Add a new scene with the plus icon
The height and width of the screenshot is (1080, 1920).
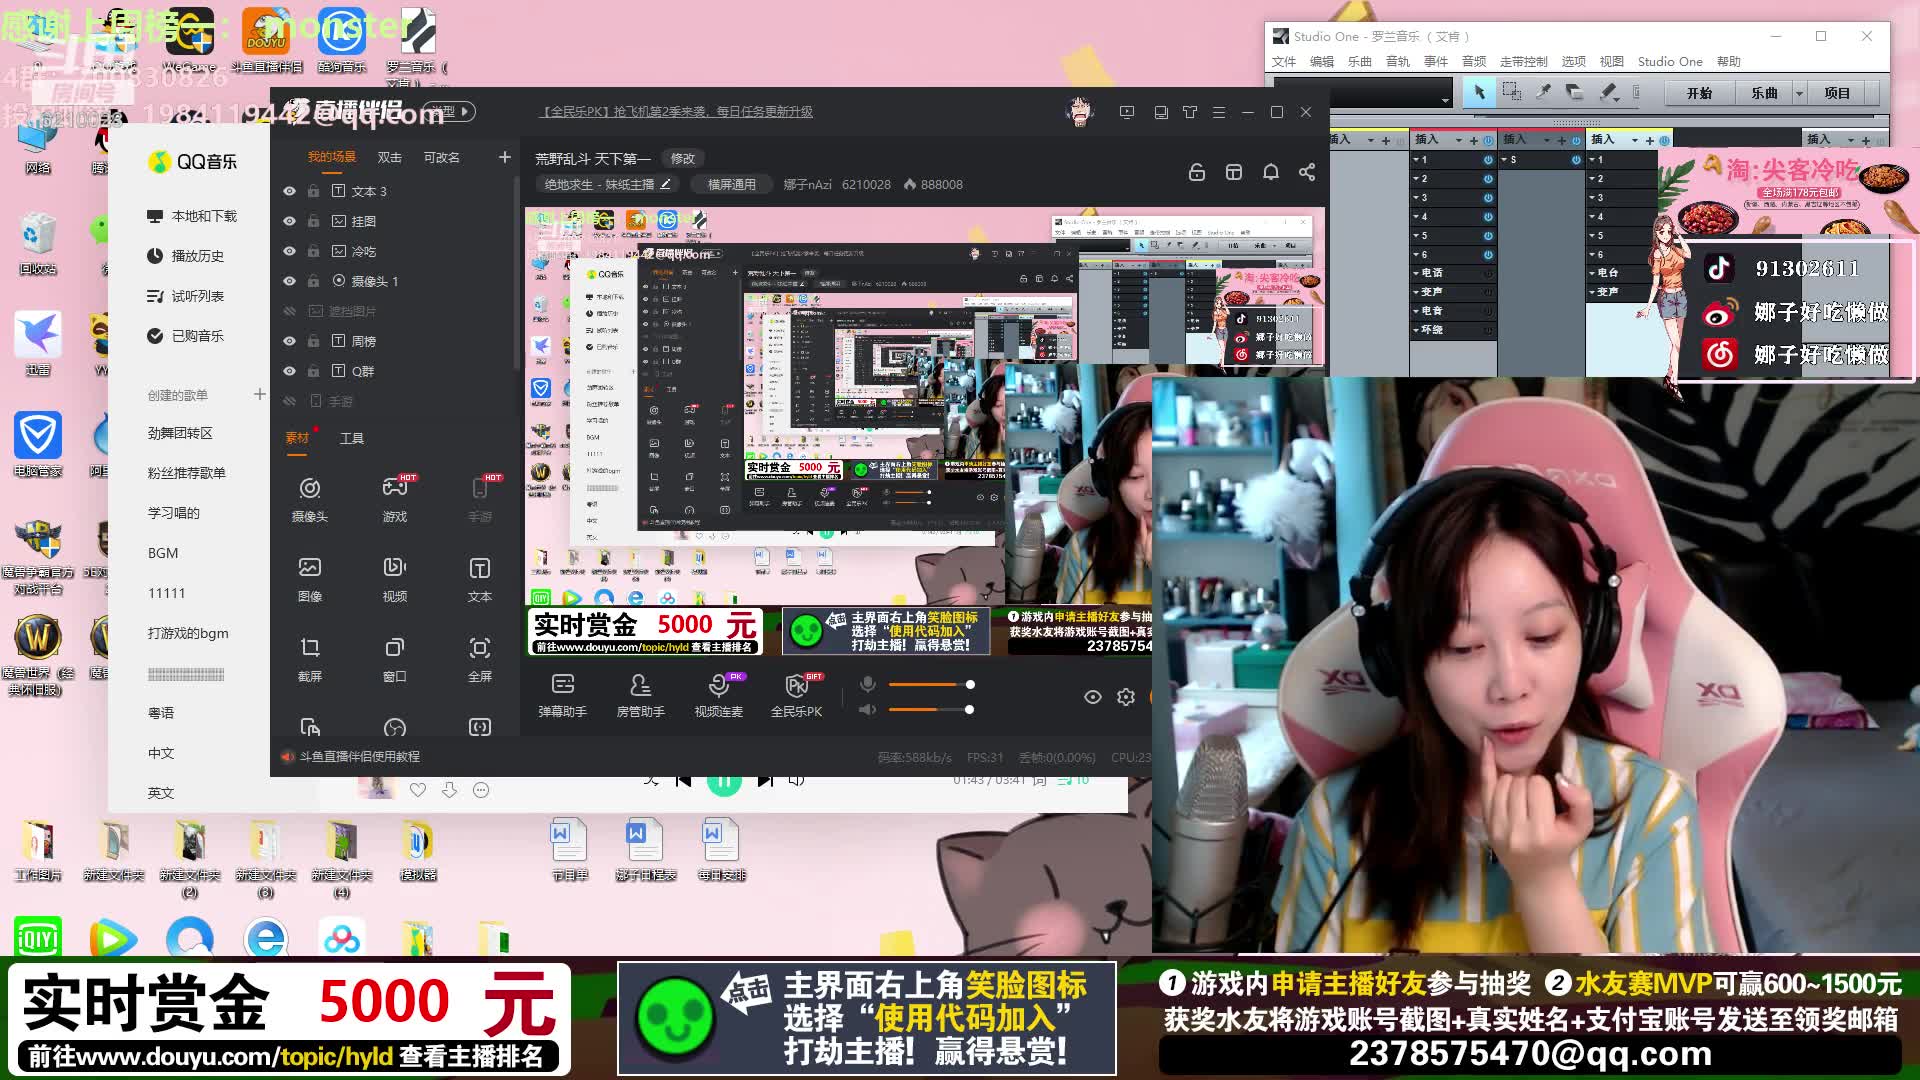(x=505, y=157)
